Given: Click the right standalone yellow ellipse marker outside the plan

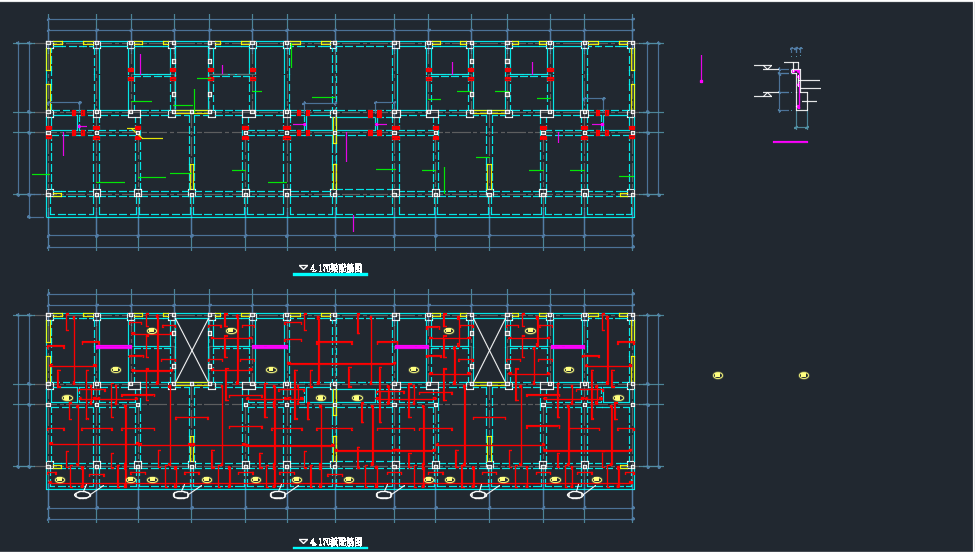Looking at the screenshot, I should [x=803, y=375].
